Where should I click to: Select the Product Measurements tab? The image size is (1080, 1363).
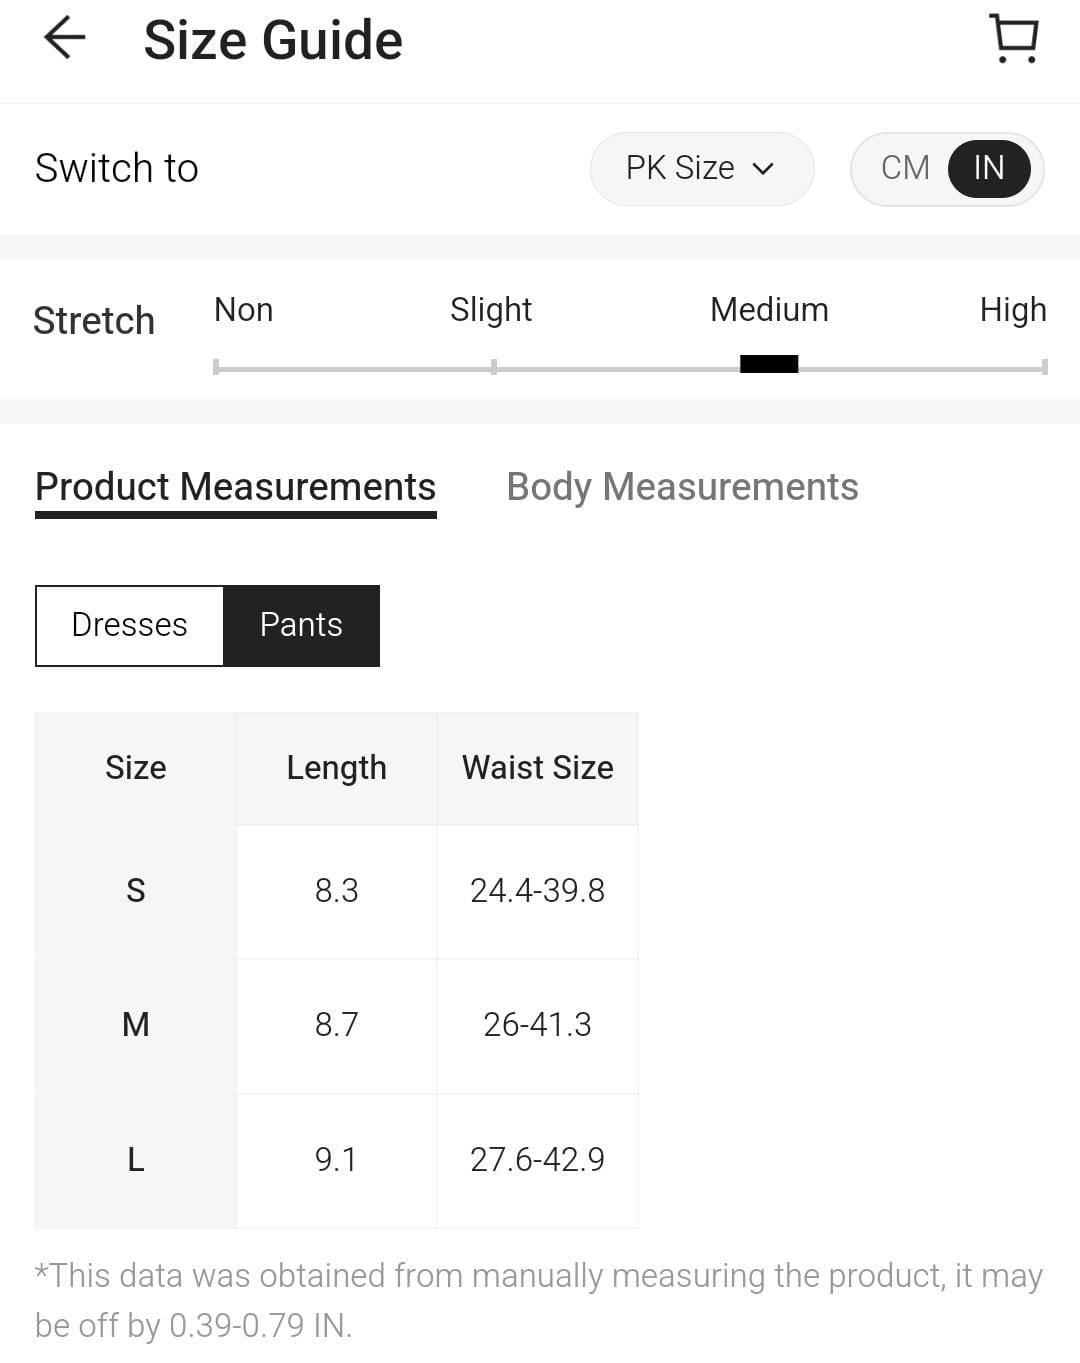pyautogui.click(x=235, y=487)
